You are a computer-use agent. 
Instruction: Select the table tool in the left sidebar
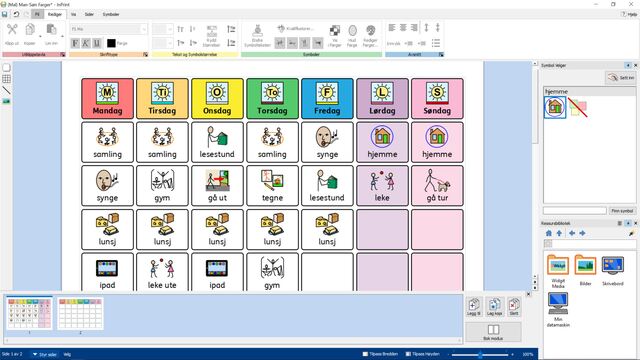pos(7,79)
